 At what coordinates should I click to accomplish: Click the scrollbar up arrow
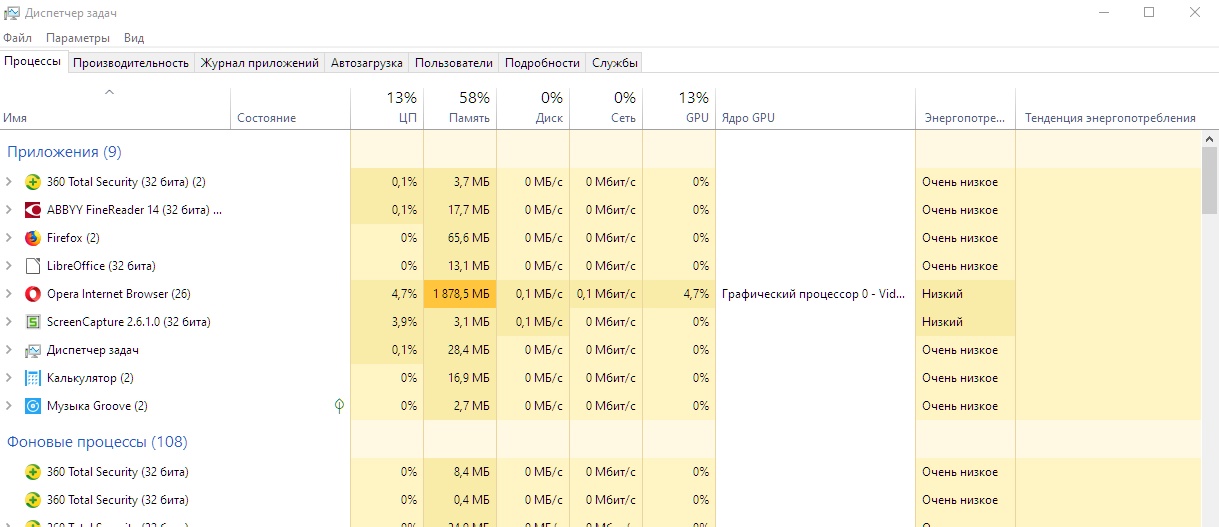[x=1210, y=138]
